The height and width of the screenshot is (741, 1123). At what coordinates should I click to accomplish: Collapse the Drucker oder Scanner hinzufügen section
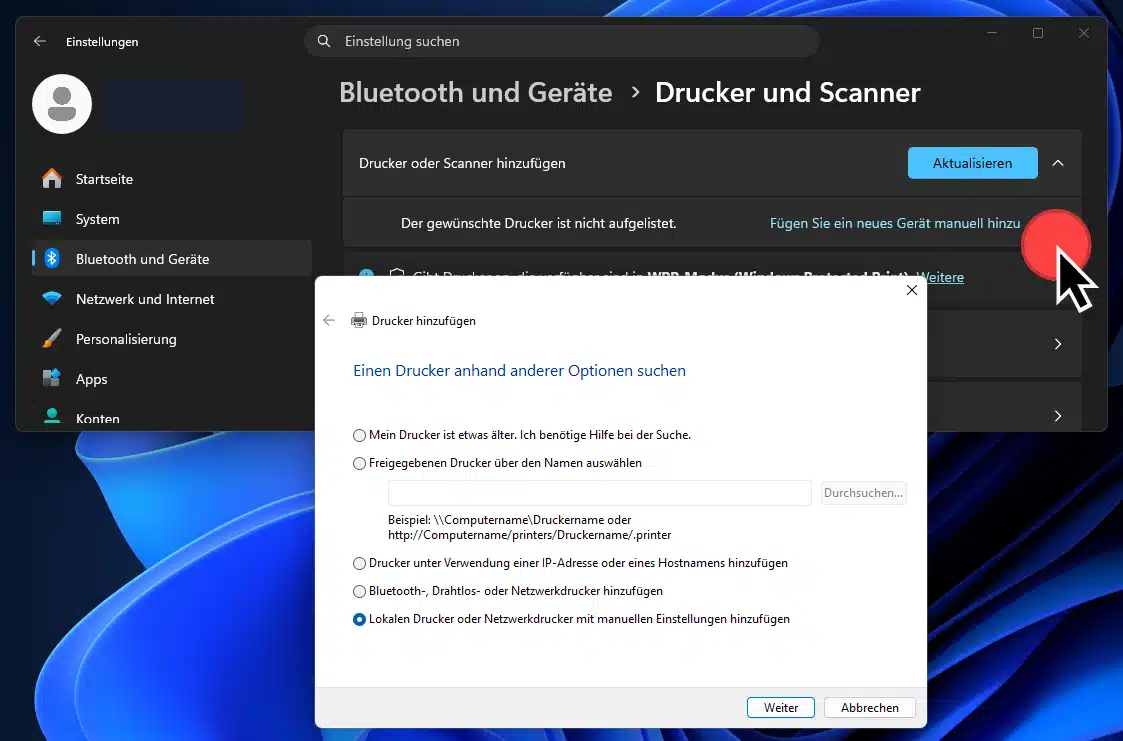click(1058, 163)
